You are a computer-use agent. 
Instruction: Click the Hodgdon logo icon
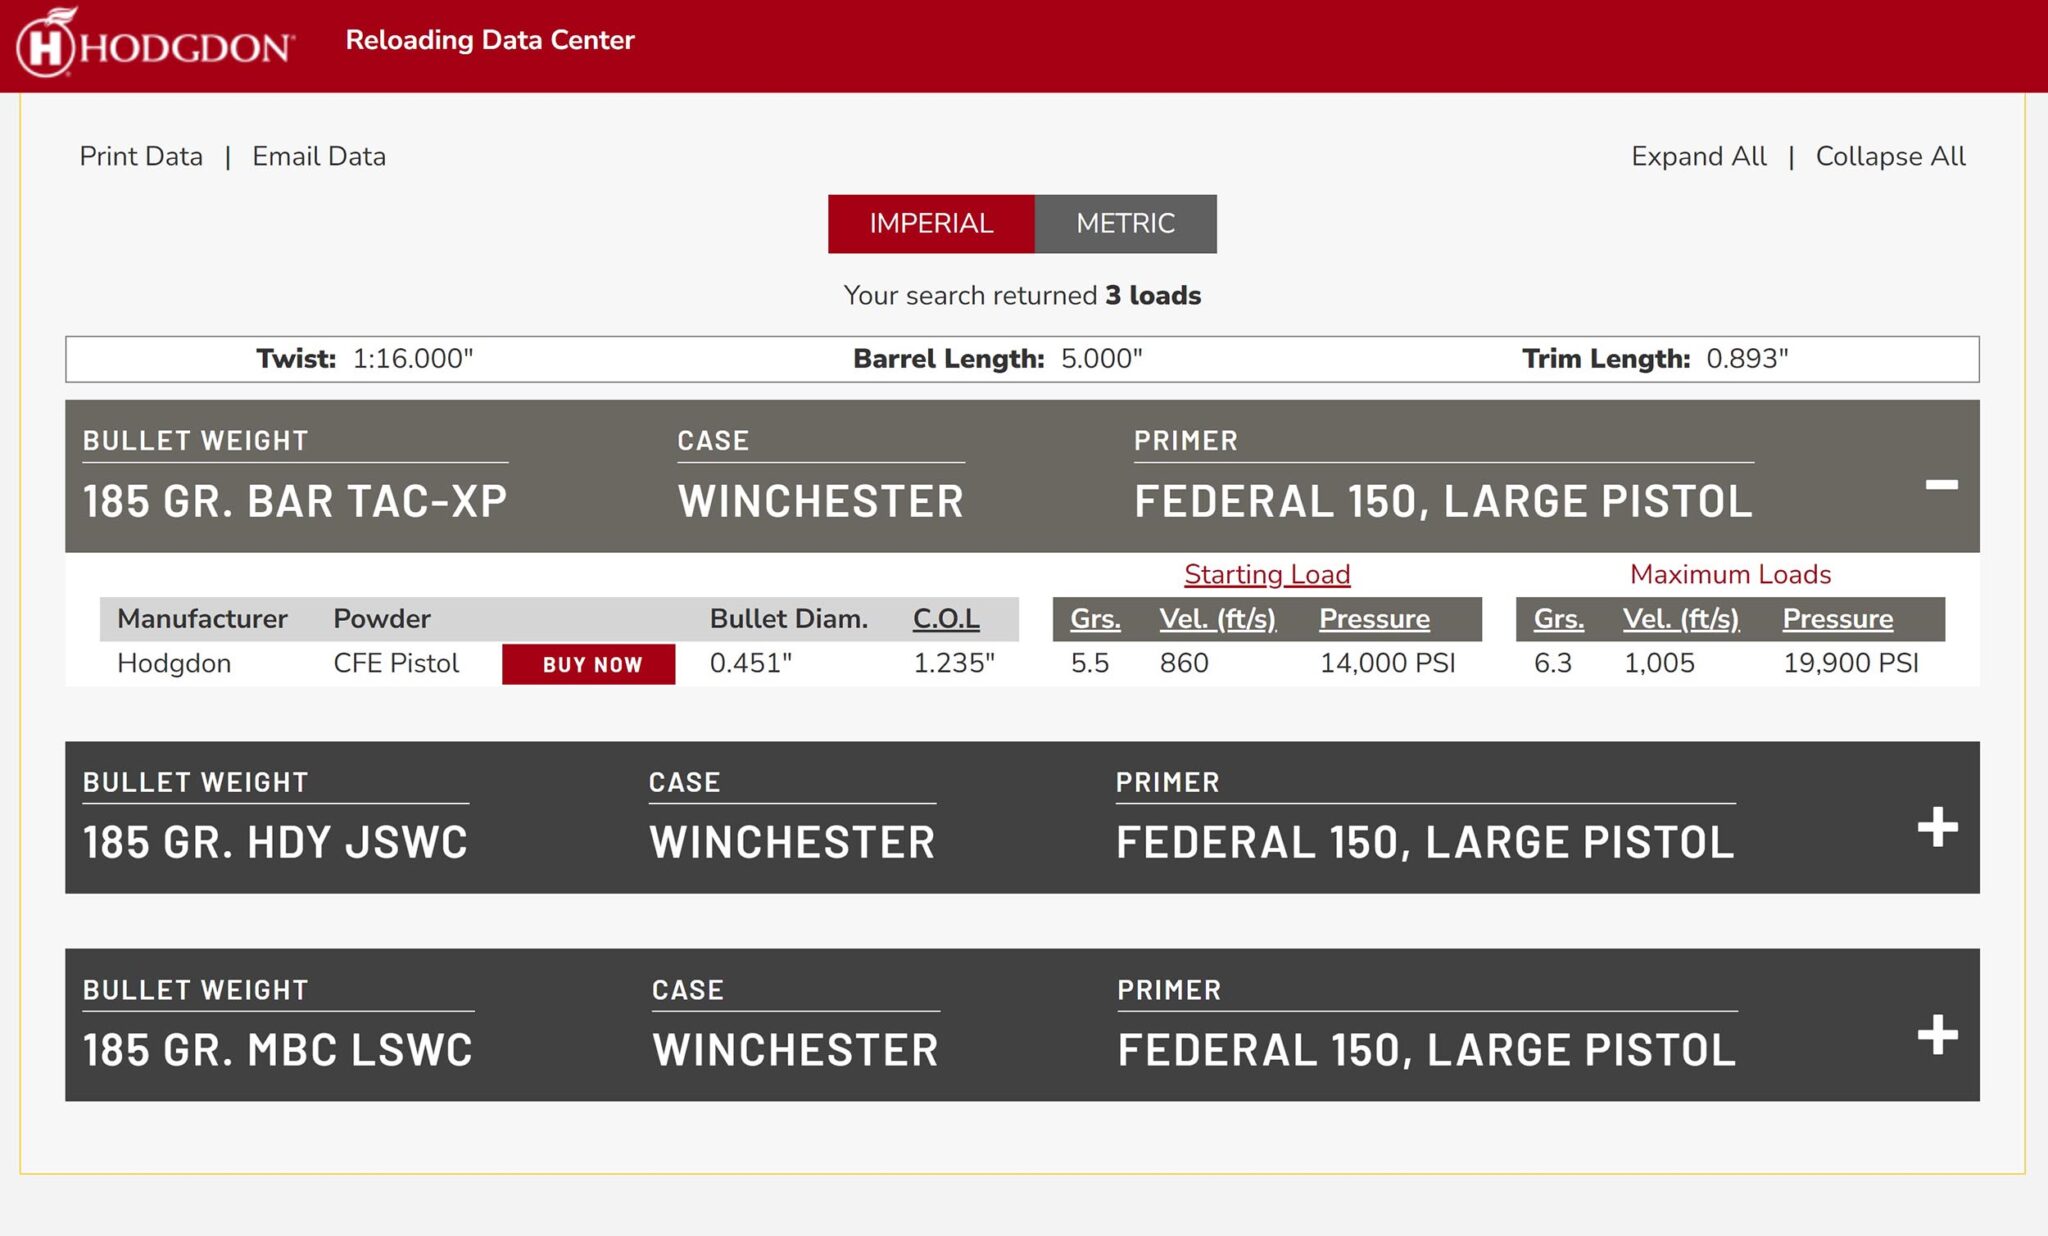pyautogui.click(x=46, y=44)
